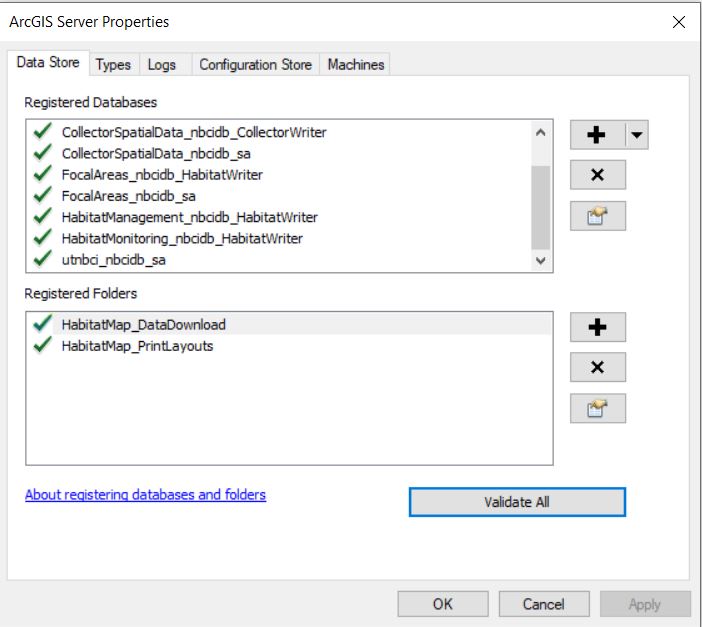This screenshot has width=702, height=627.
Task: Click databases list scroll down arrow
Action: click(540, 261)
